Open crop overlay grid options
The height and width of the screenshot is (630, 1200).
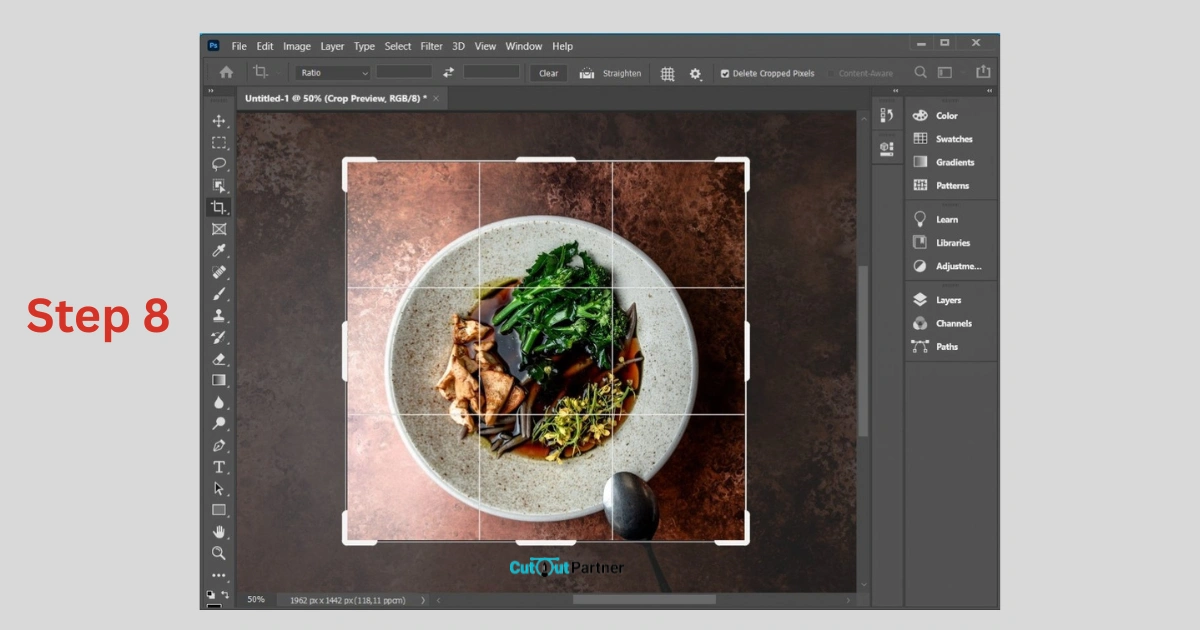coord(667,73)
